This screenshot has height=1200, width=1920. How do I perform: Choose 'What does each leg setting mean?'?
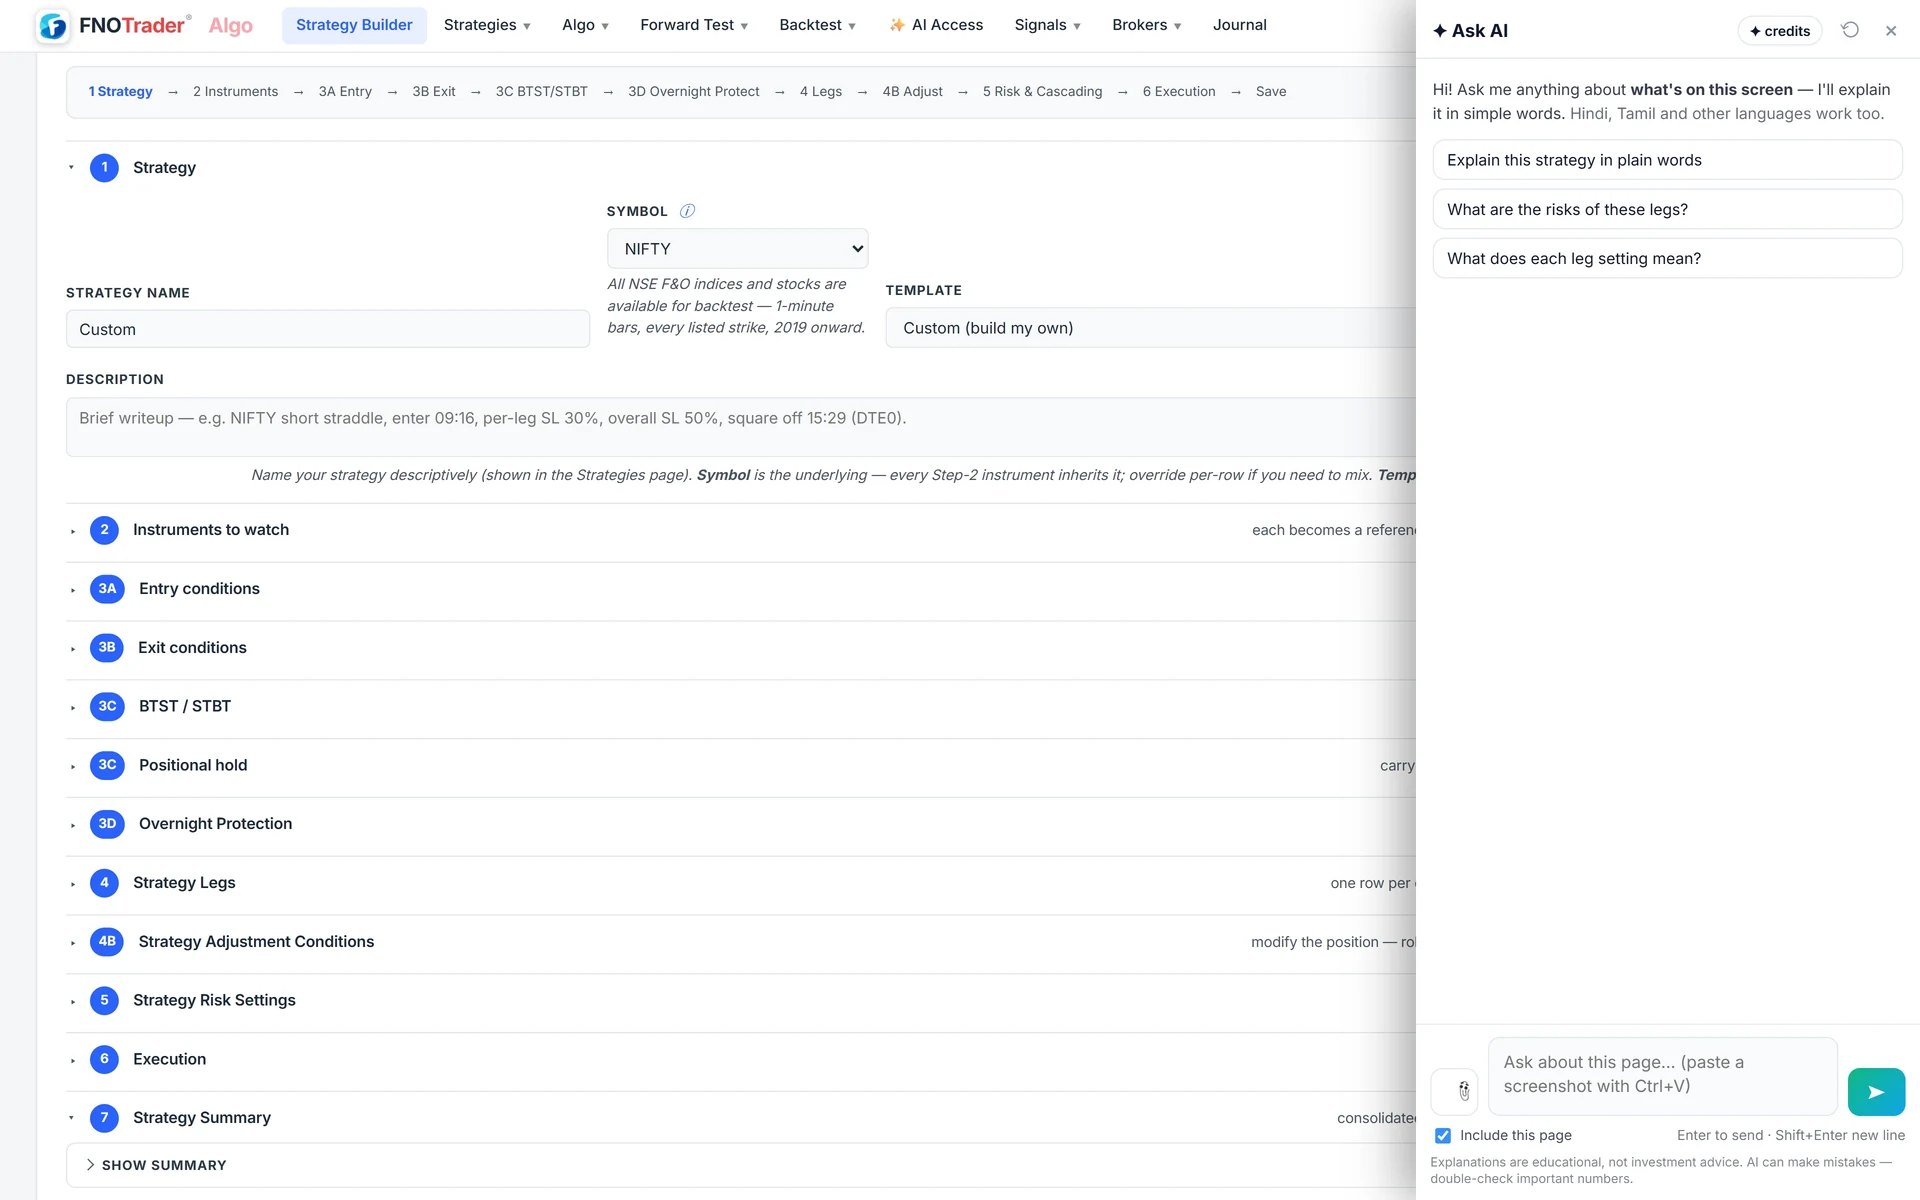click(1667, 258)
